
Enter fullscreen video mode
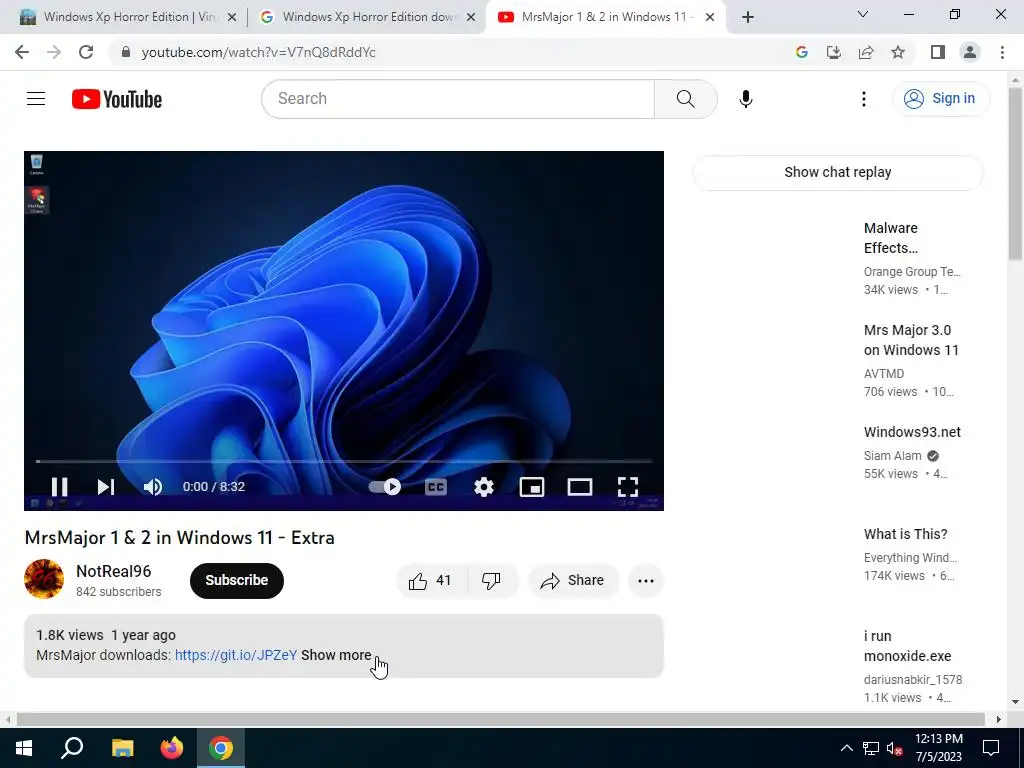pos(628,487)
